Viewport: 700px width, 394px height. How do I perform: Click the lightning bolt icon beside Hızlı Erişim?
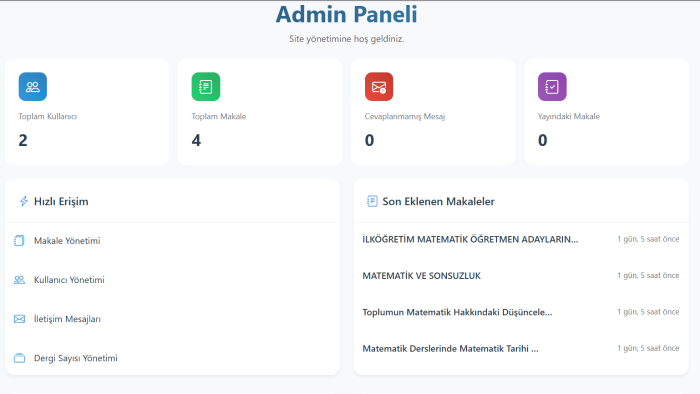pos(24,201)
